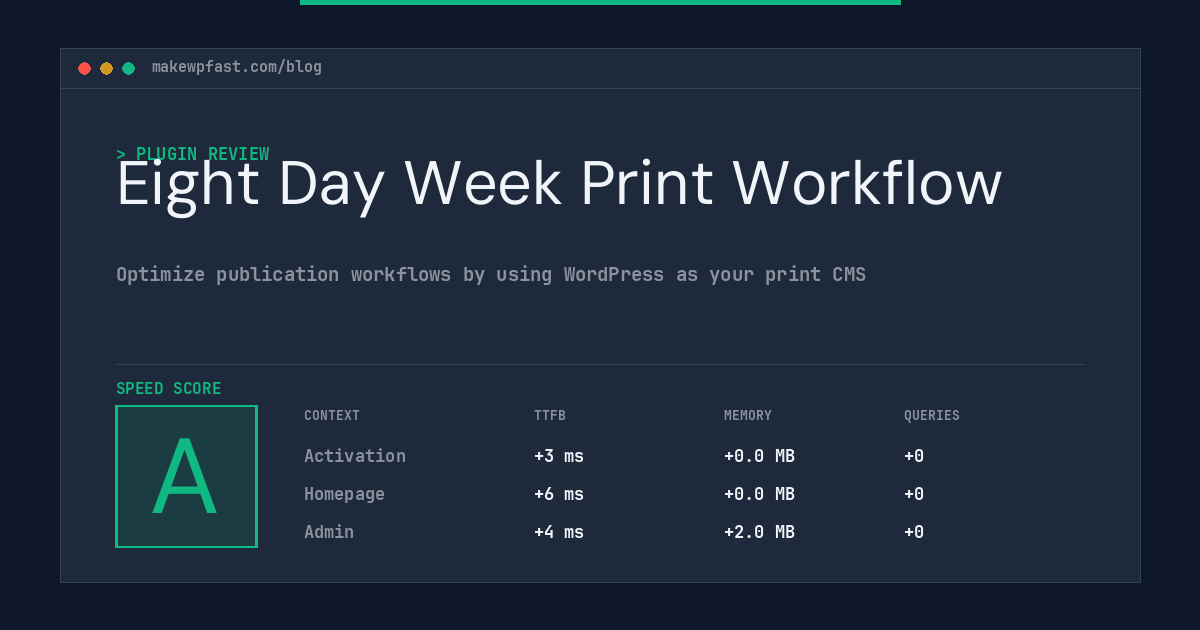Click the Activation TTFB value '+3 ms'
The width and height of the screenshot is (1200, 630).
pos(559,456)
